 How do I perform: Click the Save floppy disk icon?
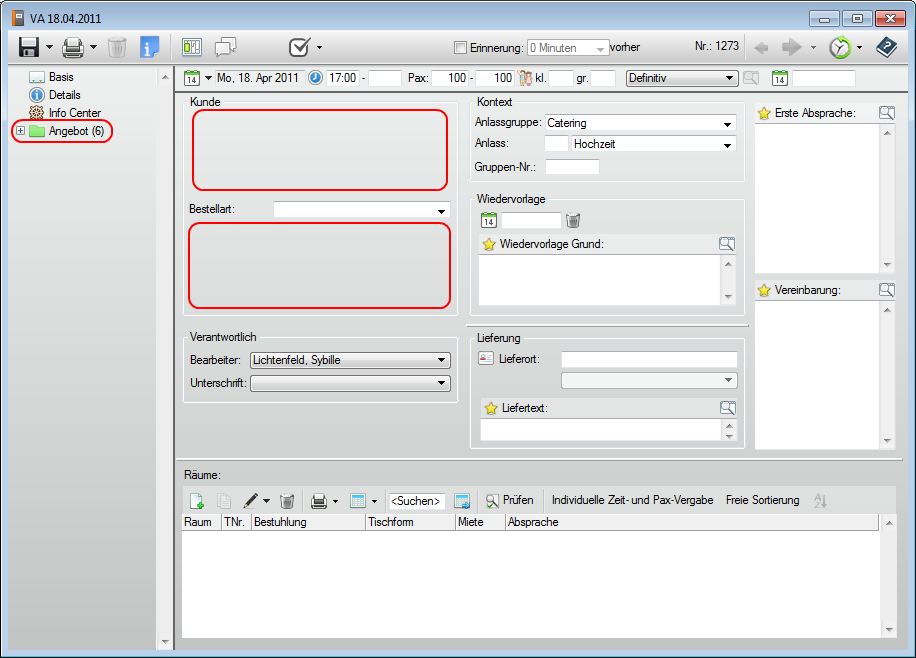coord(28,47)
